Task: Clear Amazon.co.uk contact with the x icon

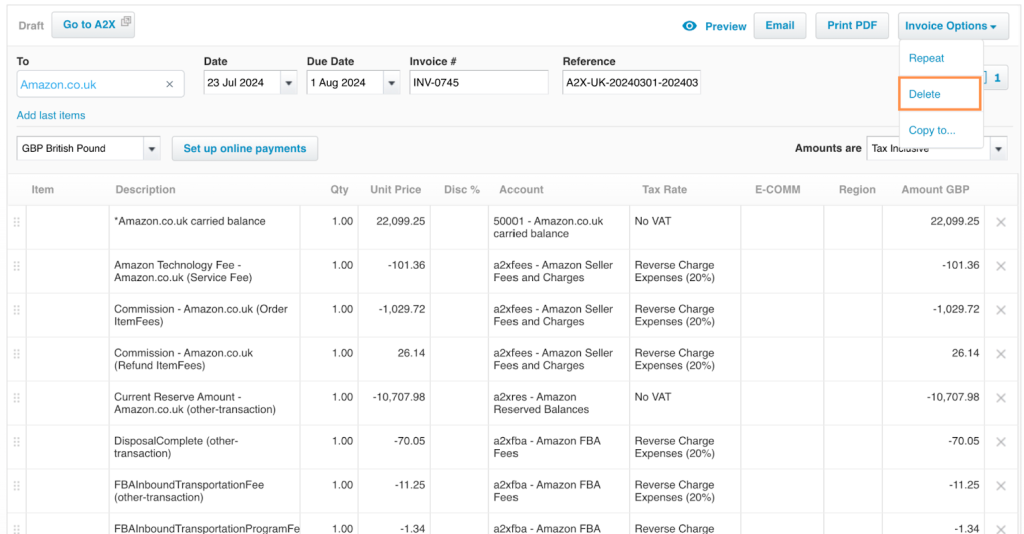Action: click(170, 85)
